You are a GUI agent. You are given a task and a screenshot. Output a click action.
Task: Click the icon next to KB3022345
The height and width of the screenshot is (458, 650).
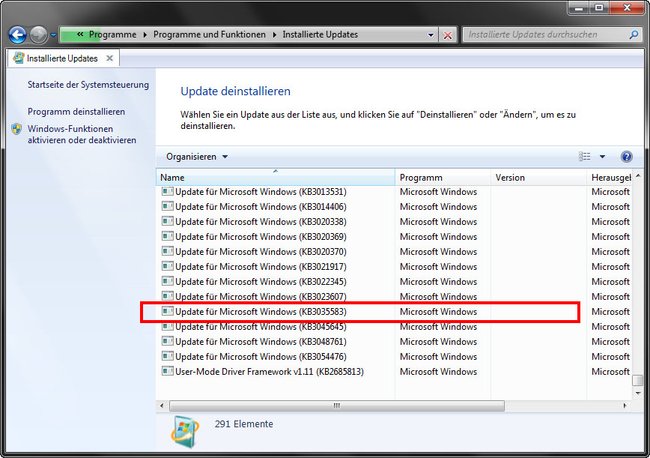pos(167,281)
